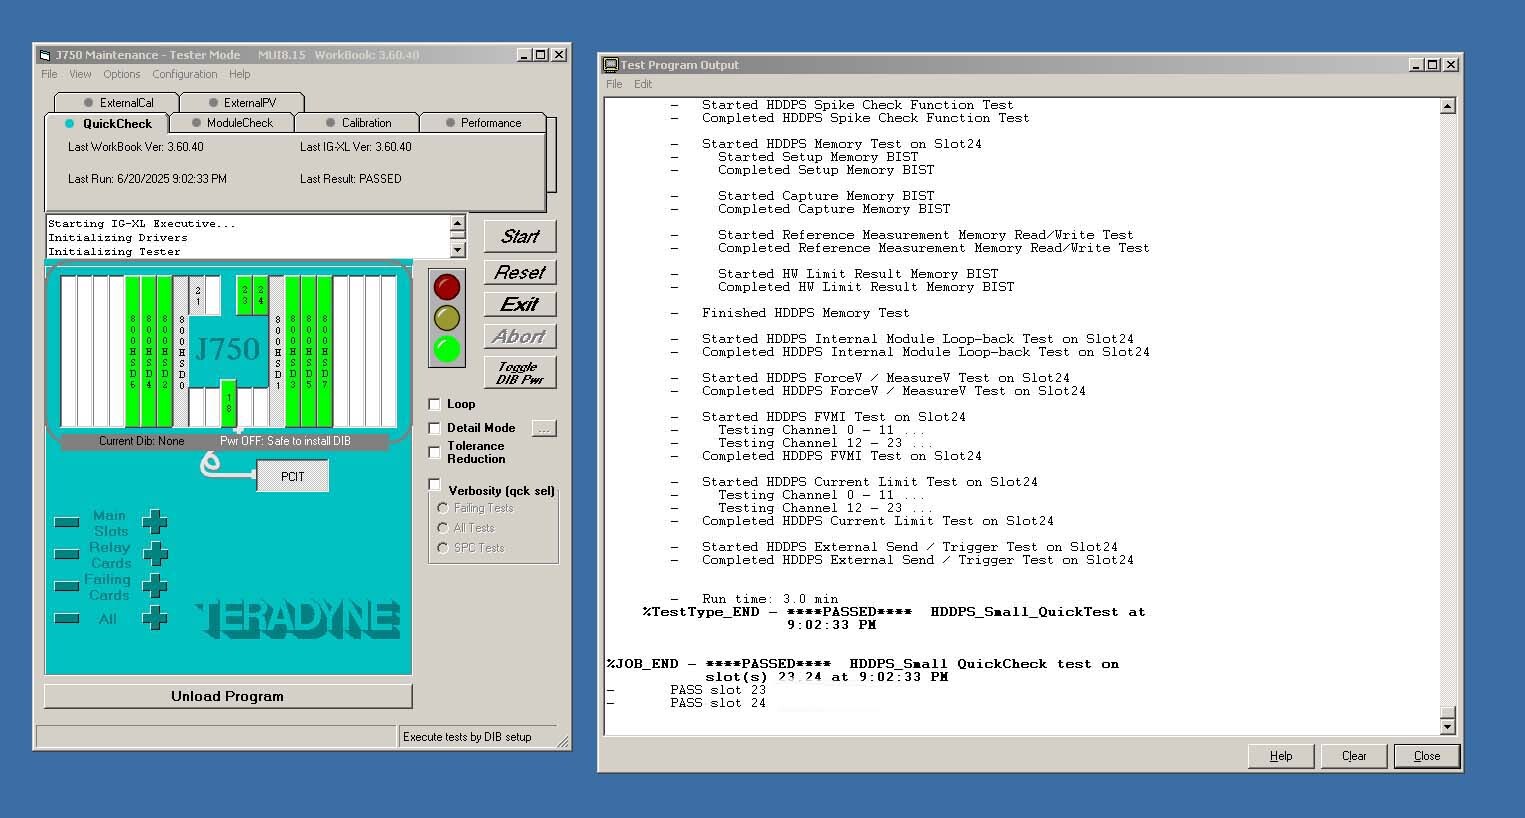1525x818 pixels.
Task: Click the green traffic light indicator
Action: (x=446, y=349)
